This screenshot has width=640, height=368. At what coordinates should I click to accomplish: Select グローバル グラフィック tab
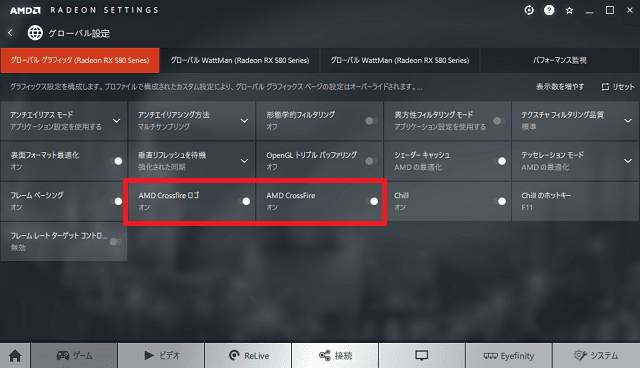(80, 60)
